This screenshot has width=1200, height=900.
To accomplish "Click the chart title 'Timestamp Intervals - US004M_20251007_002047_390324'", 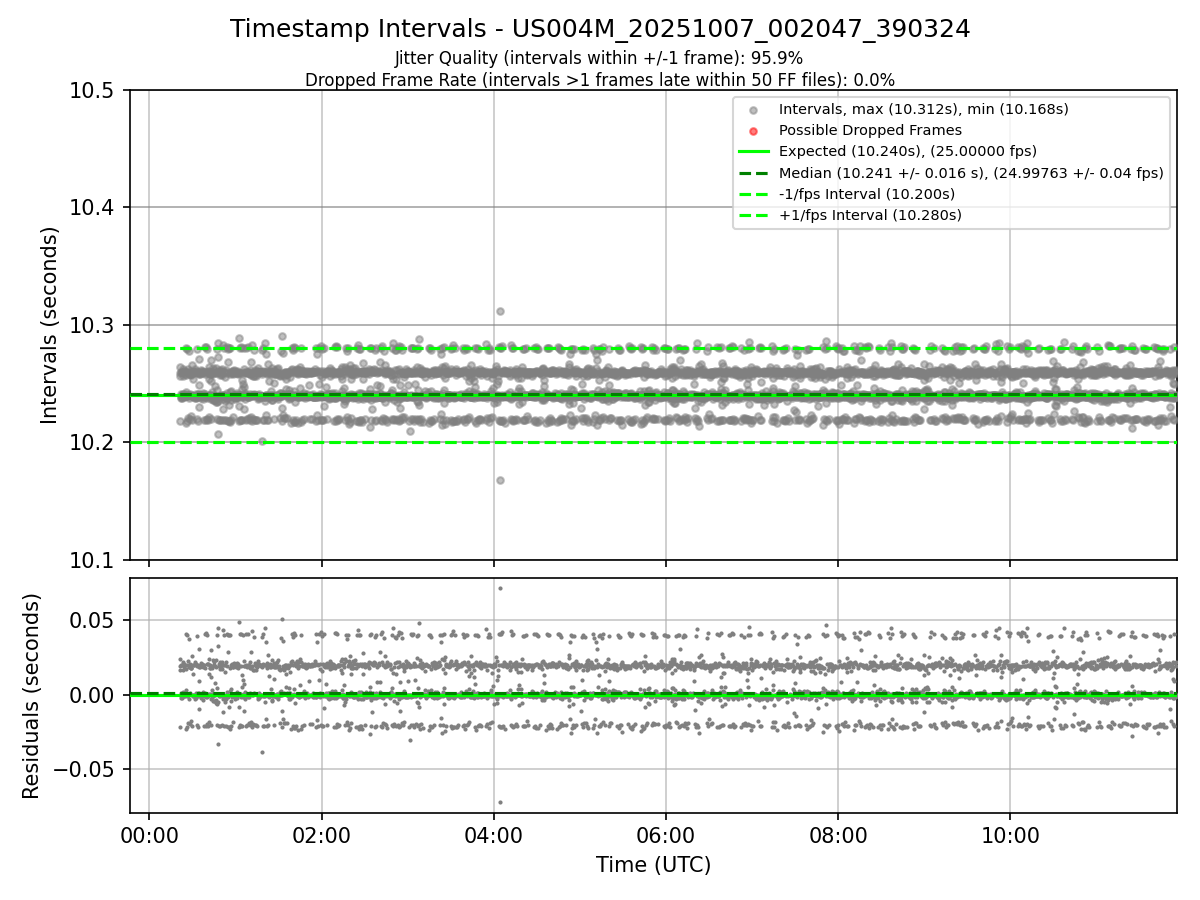I will click(600, 29).
